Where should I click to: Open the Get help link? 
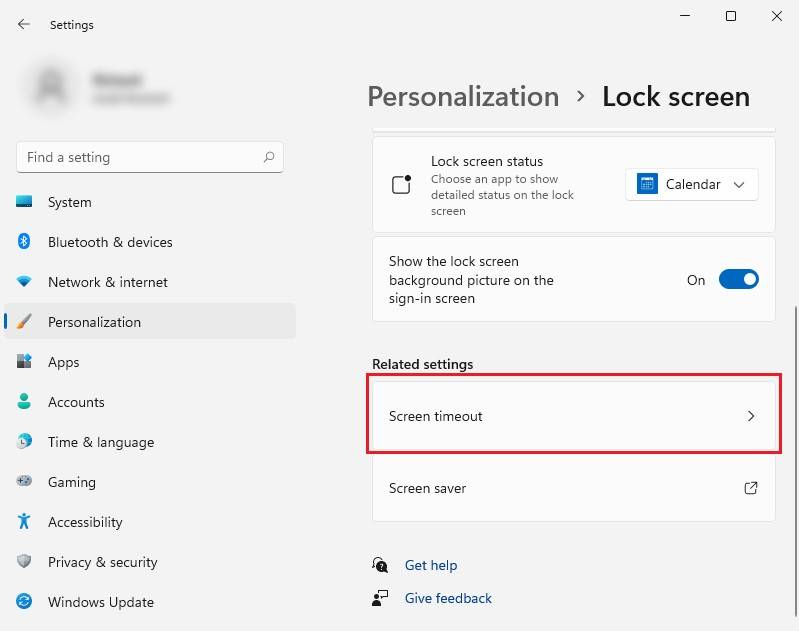[x=431, y=565]
